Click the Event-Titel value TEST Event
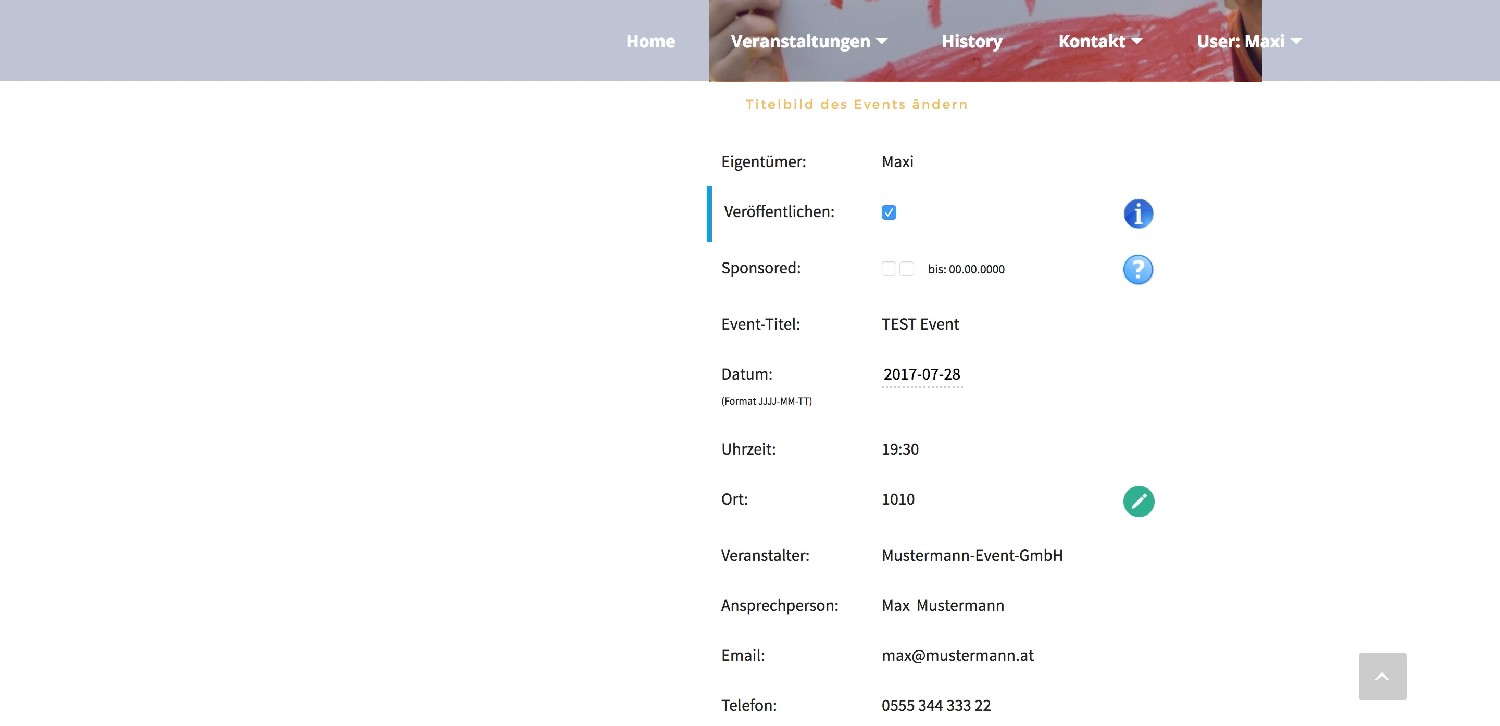 click(x=920, y=324)
